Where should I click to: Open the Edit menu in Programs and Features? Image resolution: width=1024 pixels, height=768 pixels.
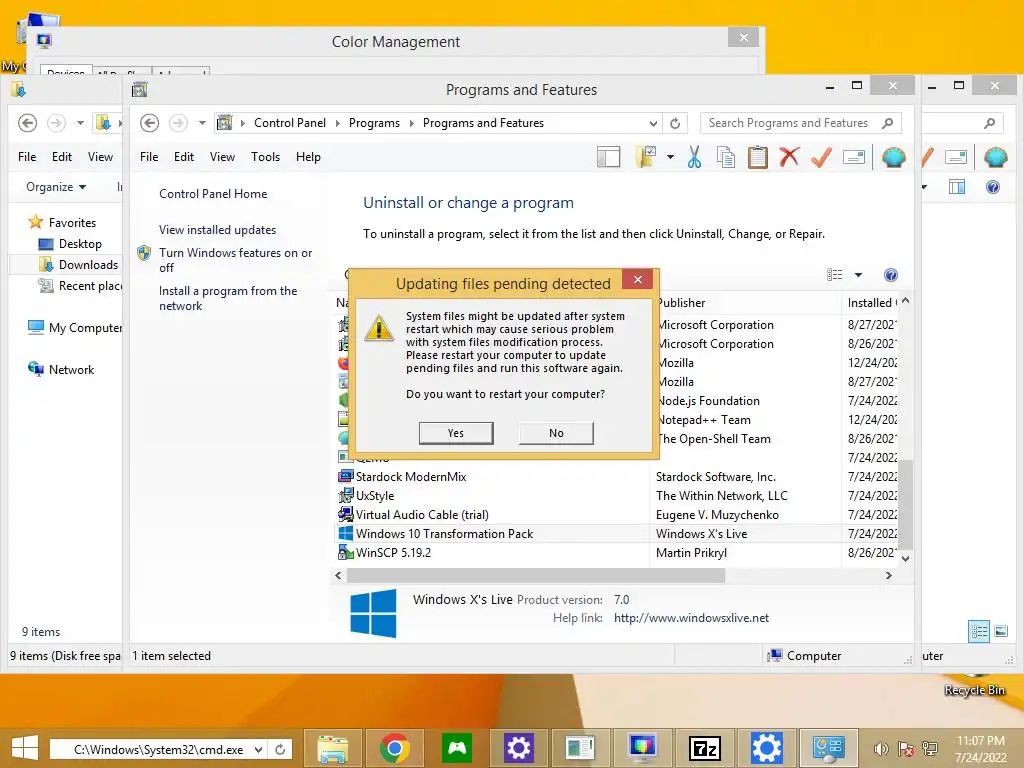(184, 157)
